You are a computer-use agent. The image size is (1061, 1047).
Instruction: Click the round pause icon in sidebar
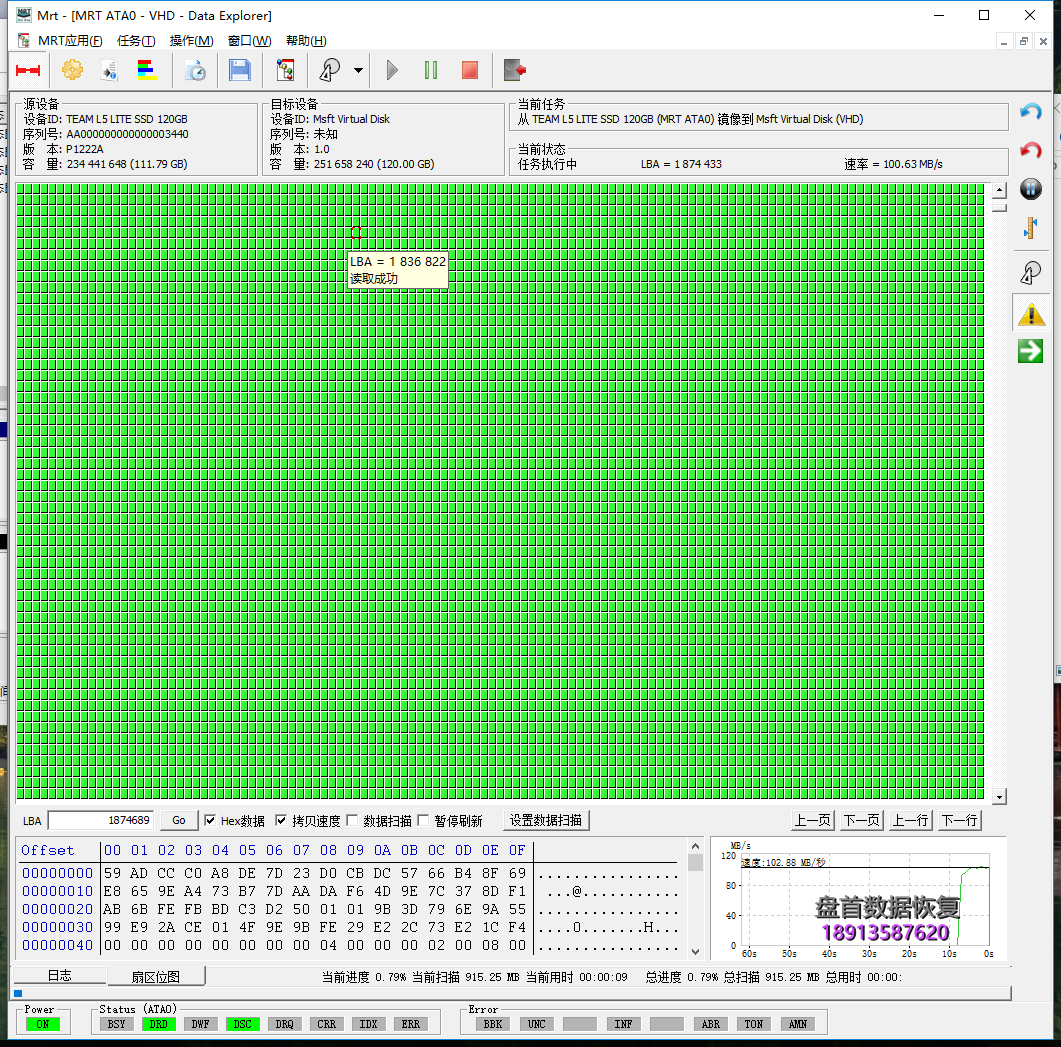(1030, 189)
